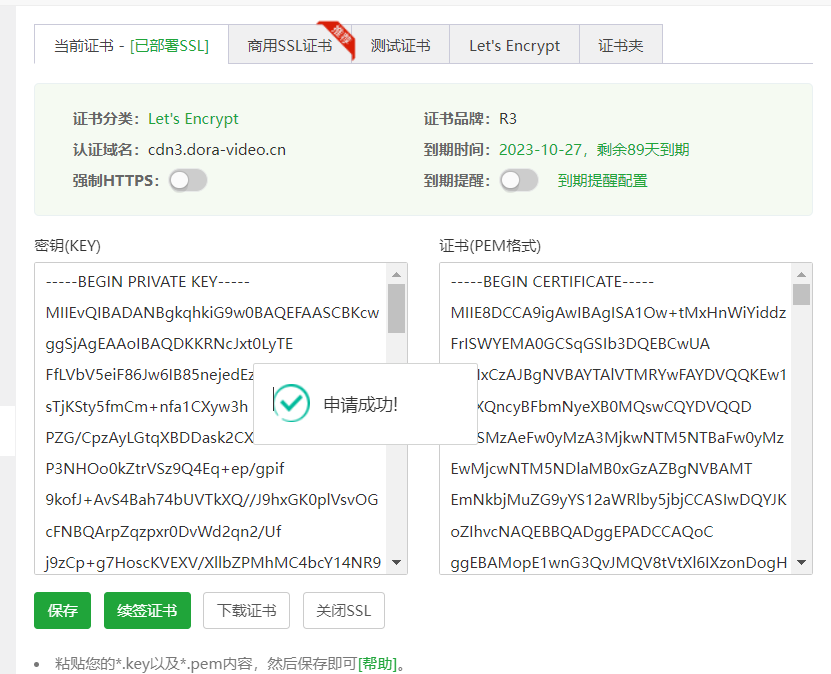Switch to the 商用SSL证书 tab
Screen dimensions: 831x674
(290, 45)
